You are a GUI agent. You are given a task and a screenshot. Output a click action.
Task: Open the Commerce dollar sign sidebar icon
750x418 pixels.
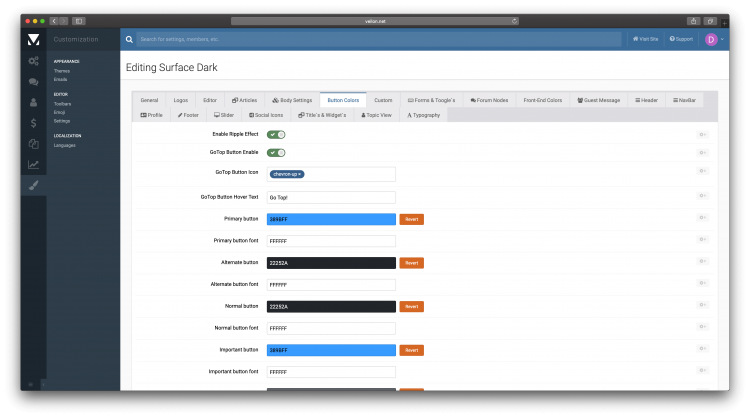tap(33, 123)
